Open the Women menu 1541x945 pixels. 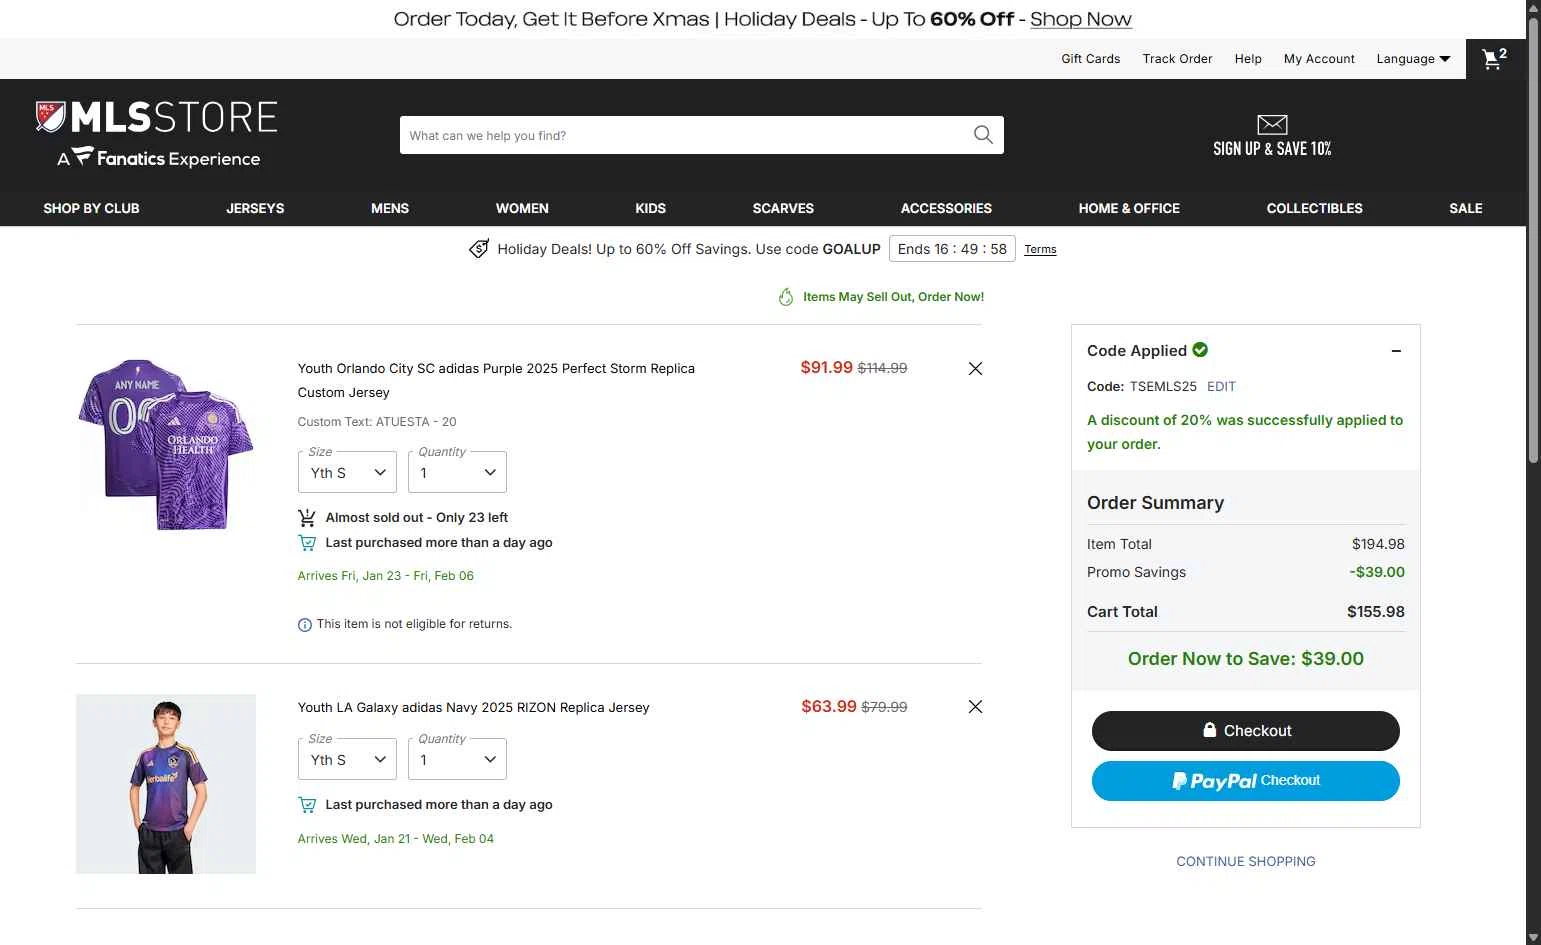point(522,208)
